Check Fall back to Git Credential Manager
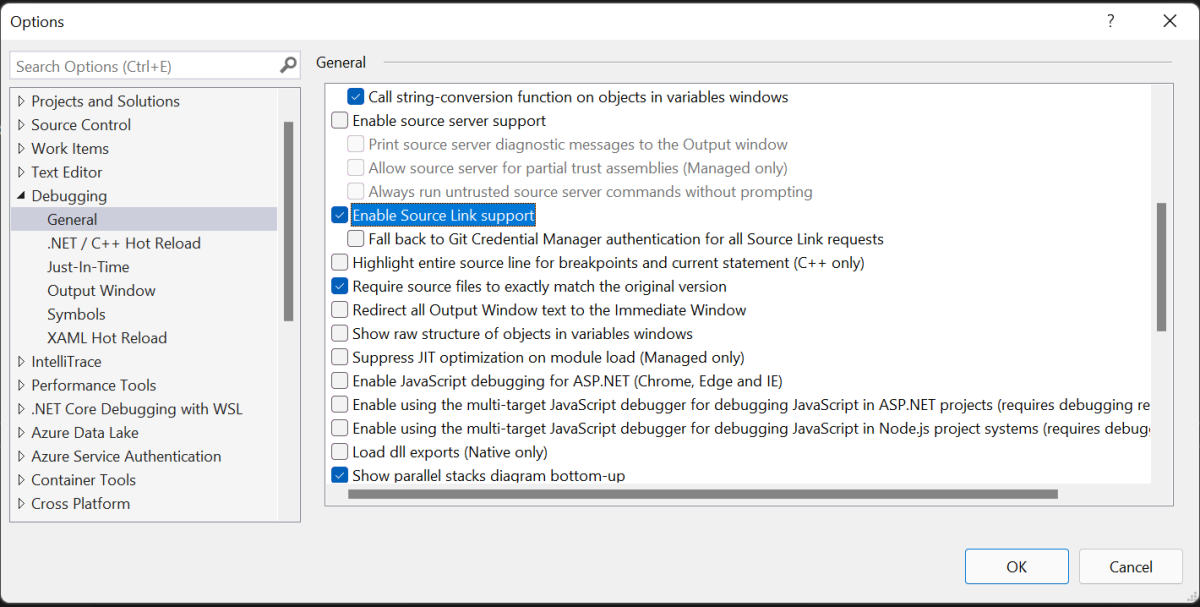 pos(356,239)
